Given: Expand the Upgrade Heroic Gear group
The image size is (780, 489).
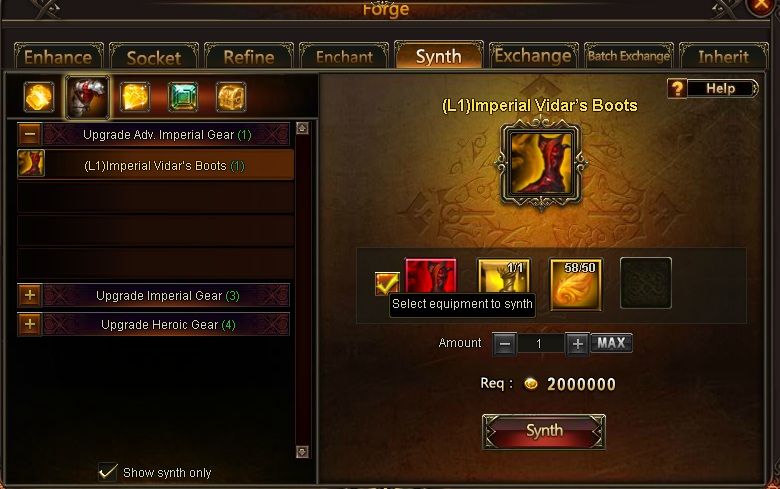Looking at the screenshot, I should pyautogui.click(x=30, y=324).
